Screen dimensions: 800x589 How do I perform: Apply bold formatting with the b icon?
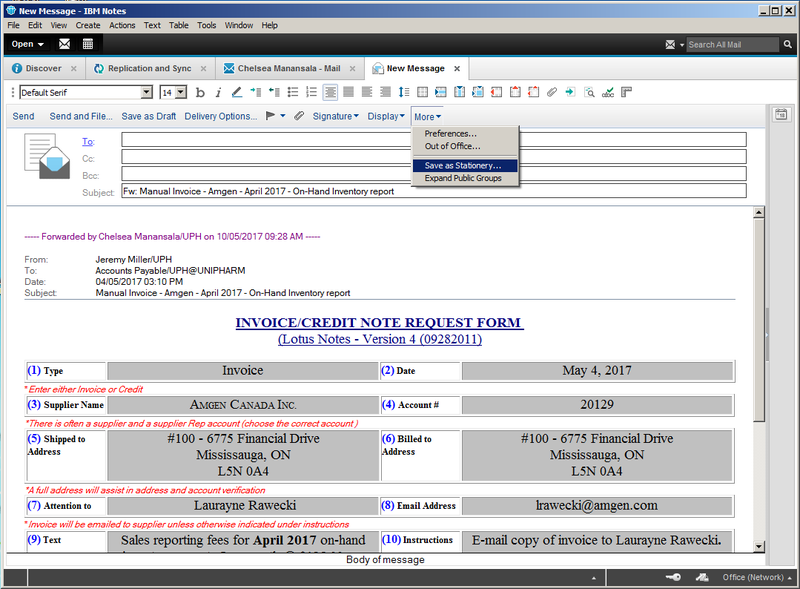tap(200, 92)
